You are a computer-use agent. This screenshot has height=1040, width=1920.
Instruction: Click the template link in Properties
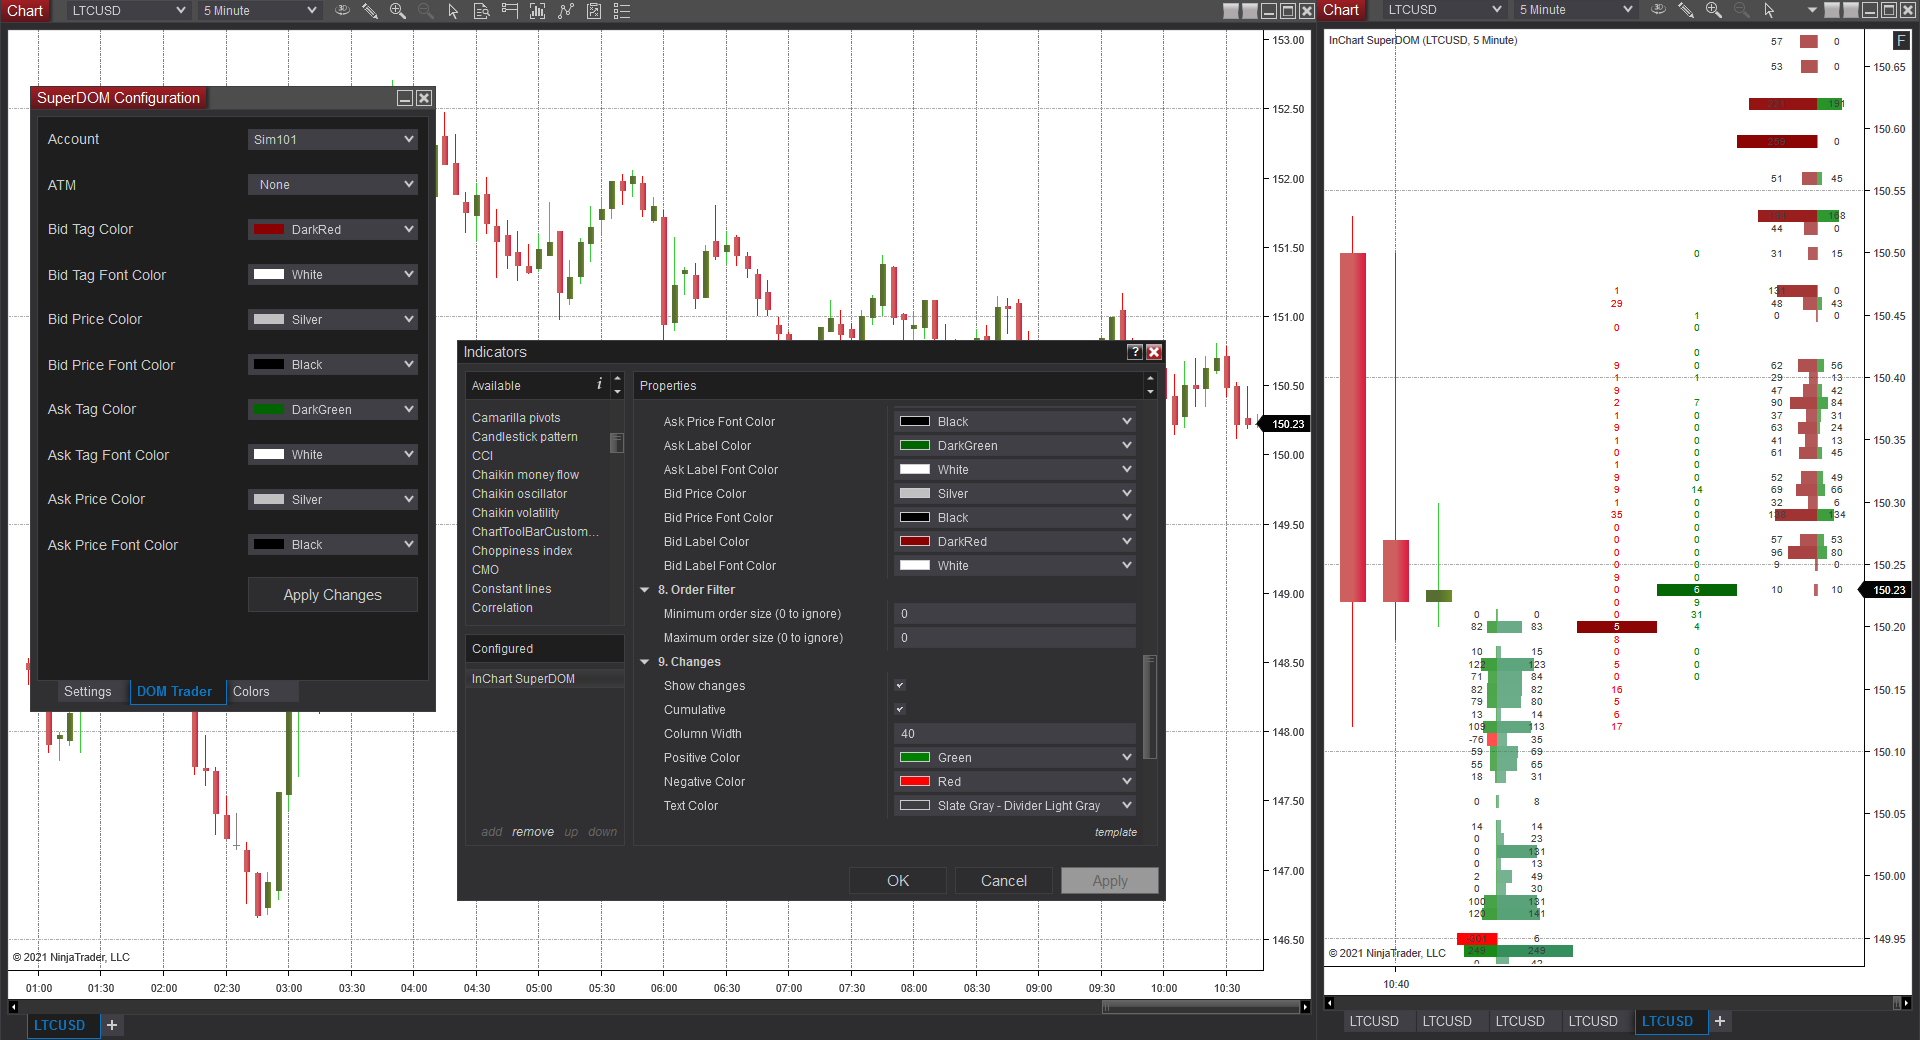coord(1116,832)
